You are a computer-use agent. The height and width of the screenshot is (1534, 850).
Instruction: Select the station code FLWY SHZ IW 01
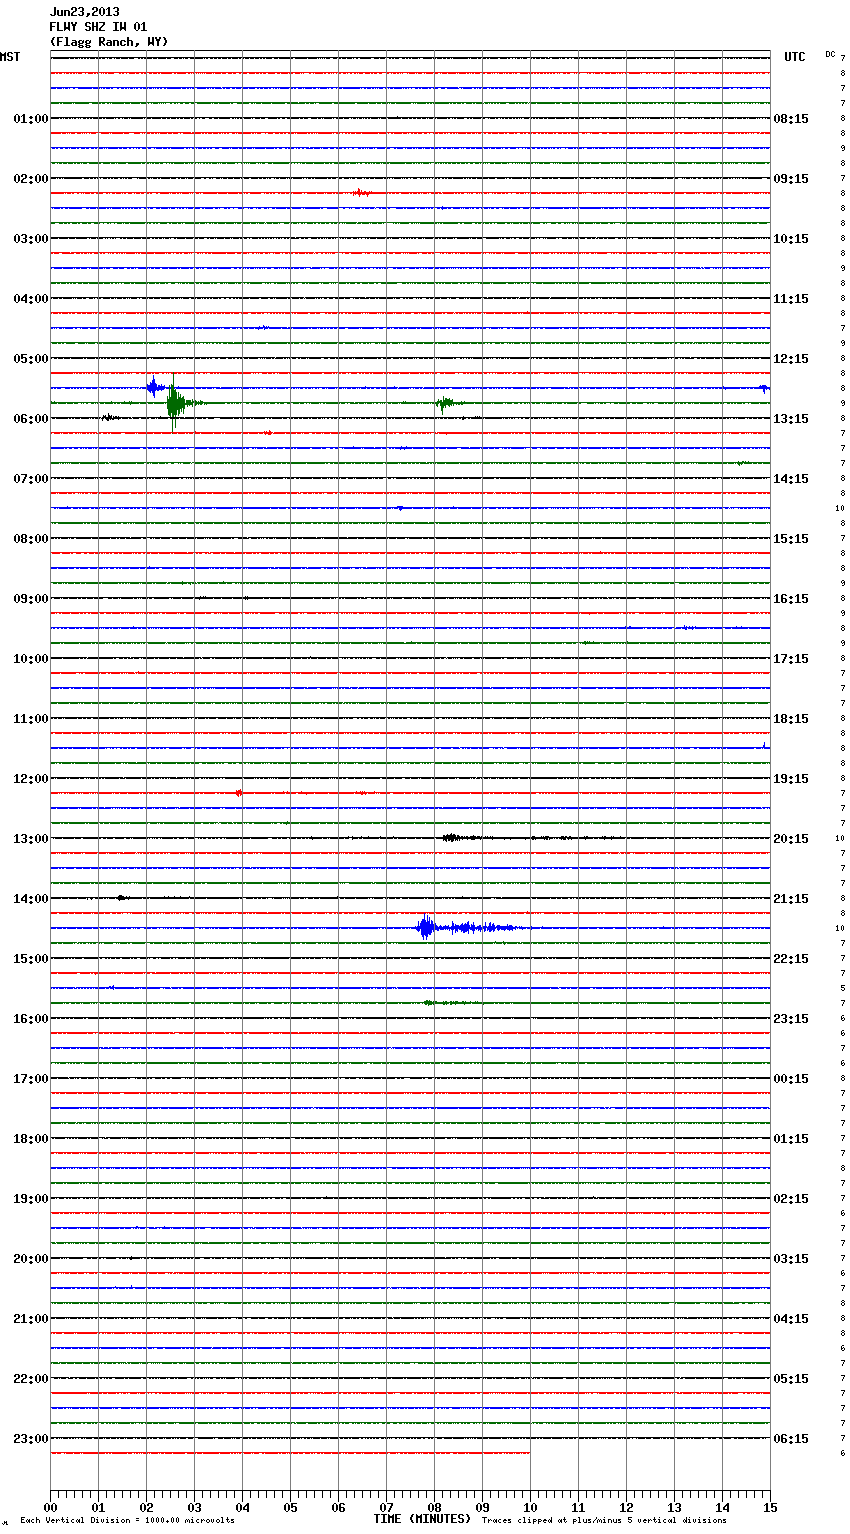pyautogui.click(x=98, y=27)
